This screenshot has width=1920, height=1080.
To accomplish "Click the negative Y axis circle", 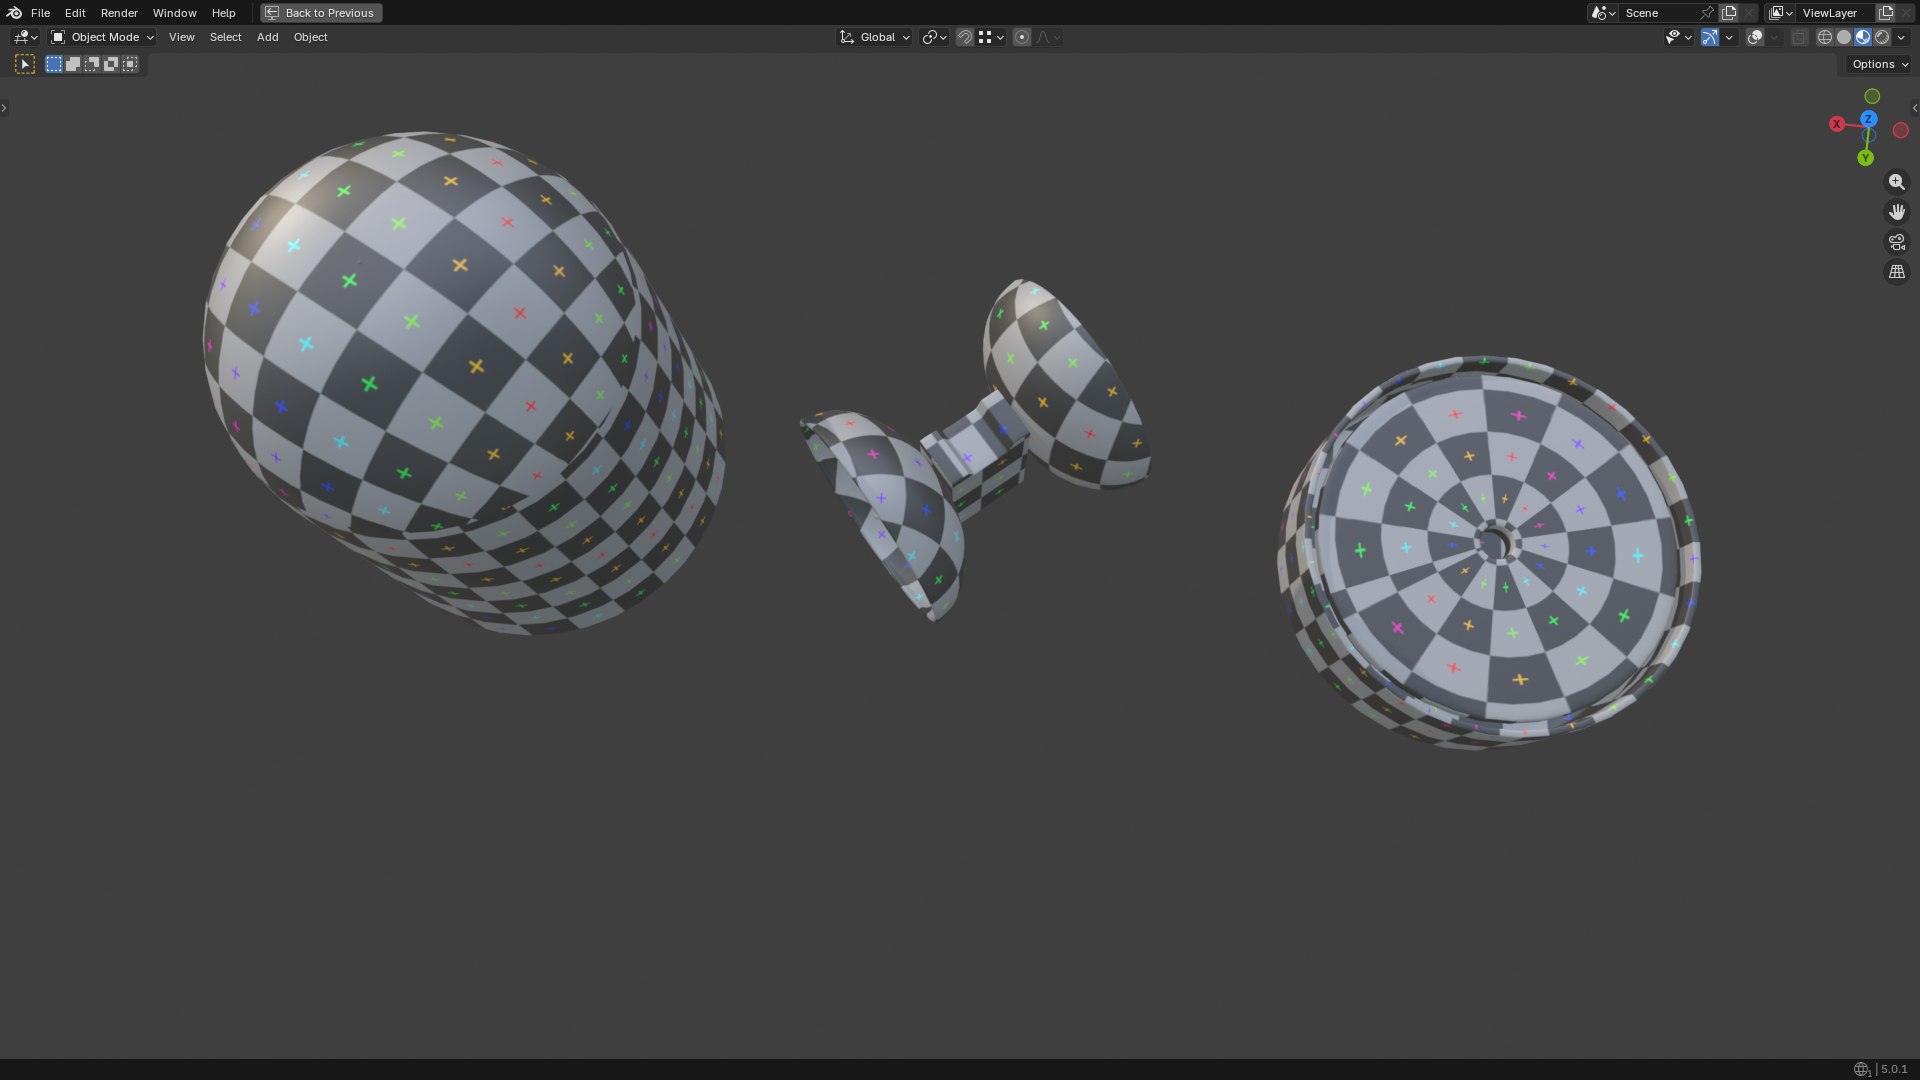I will click(1872, 96).
